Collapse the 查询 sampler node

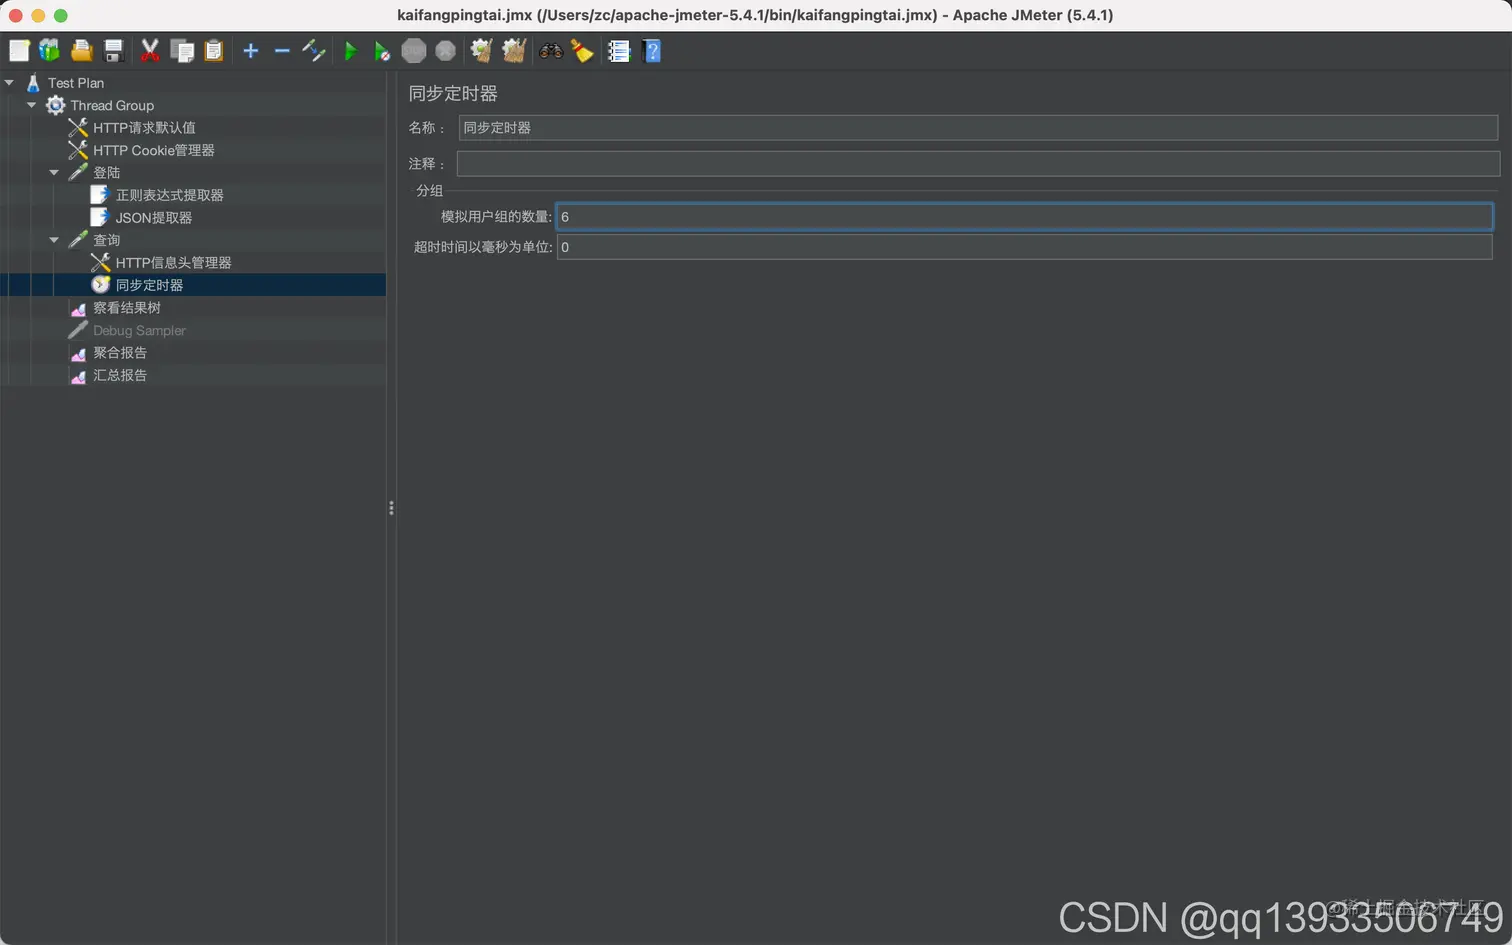pyautogui.click(x=54, y=240)
